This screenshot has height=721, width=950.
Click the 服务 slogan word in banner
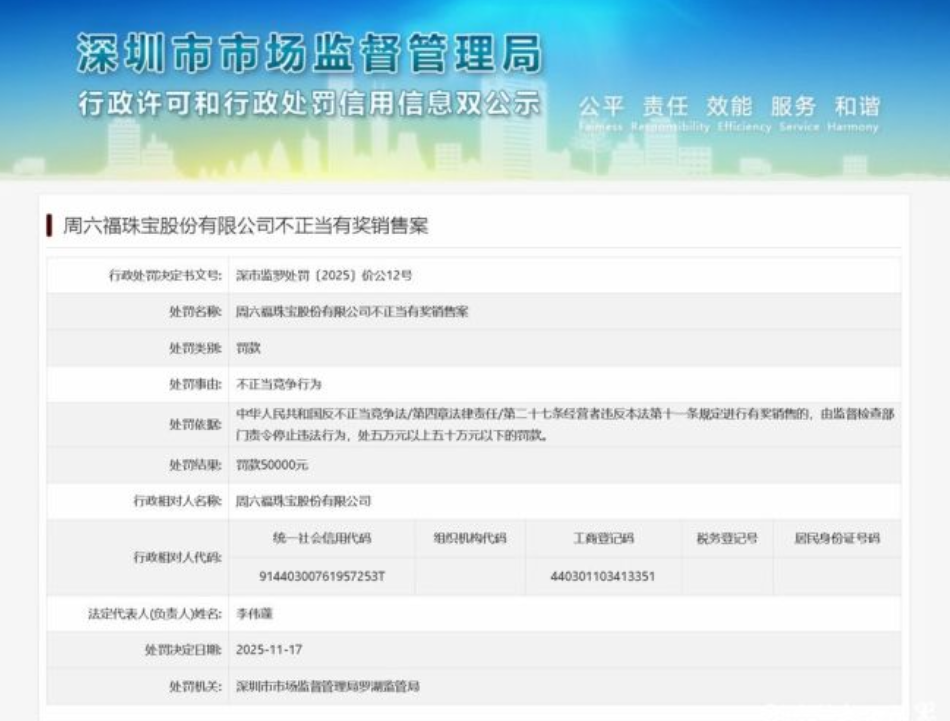793,107
